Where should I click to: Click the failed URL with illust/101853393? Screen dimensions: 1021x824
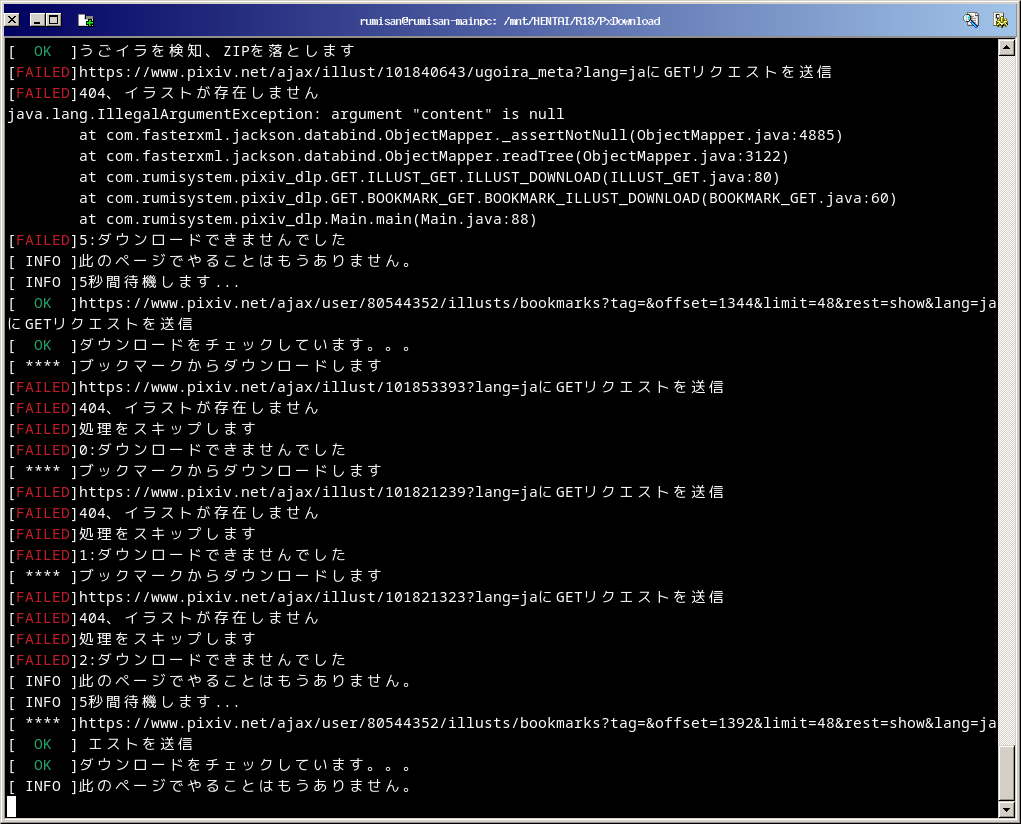[401, 388]
